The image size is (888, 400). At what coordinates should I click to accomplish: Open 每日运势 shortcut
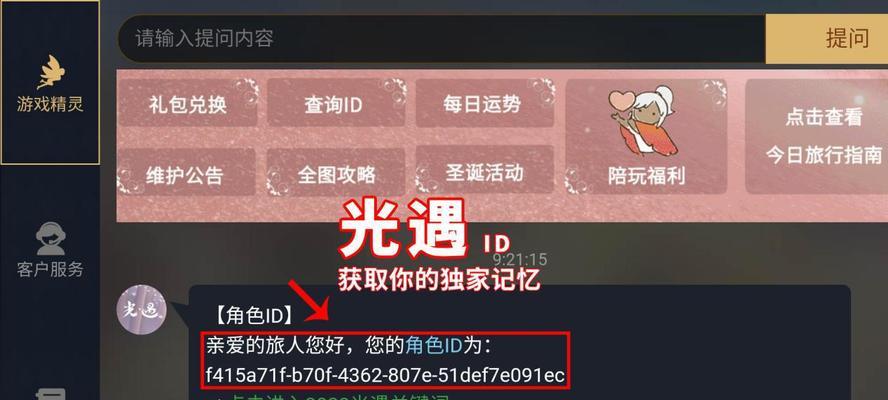(x=484, y=103)
